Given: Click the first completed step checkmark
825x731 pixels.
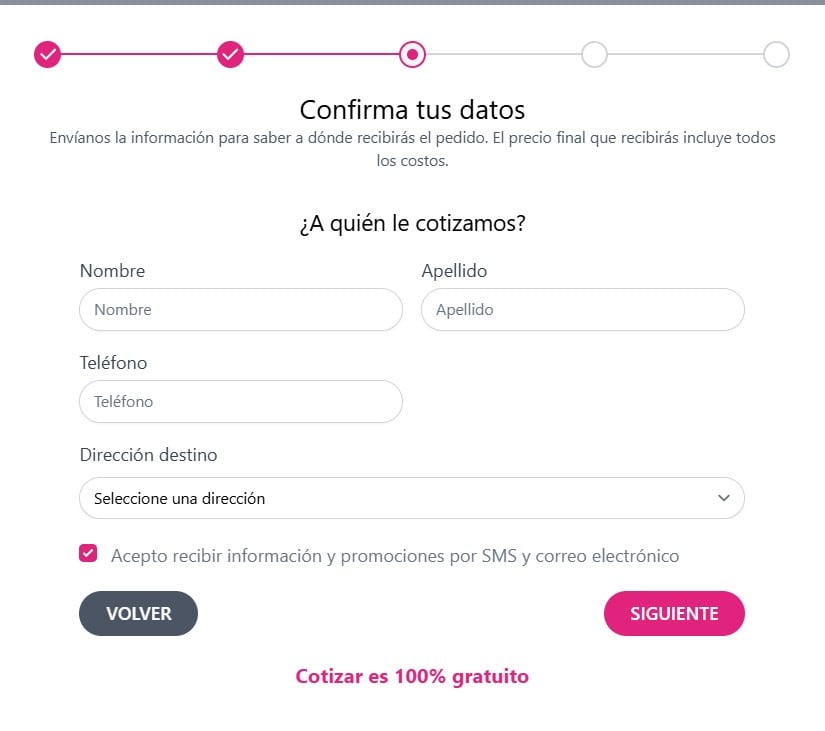Looking at the screenshot, I should coord(47,54).
